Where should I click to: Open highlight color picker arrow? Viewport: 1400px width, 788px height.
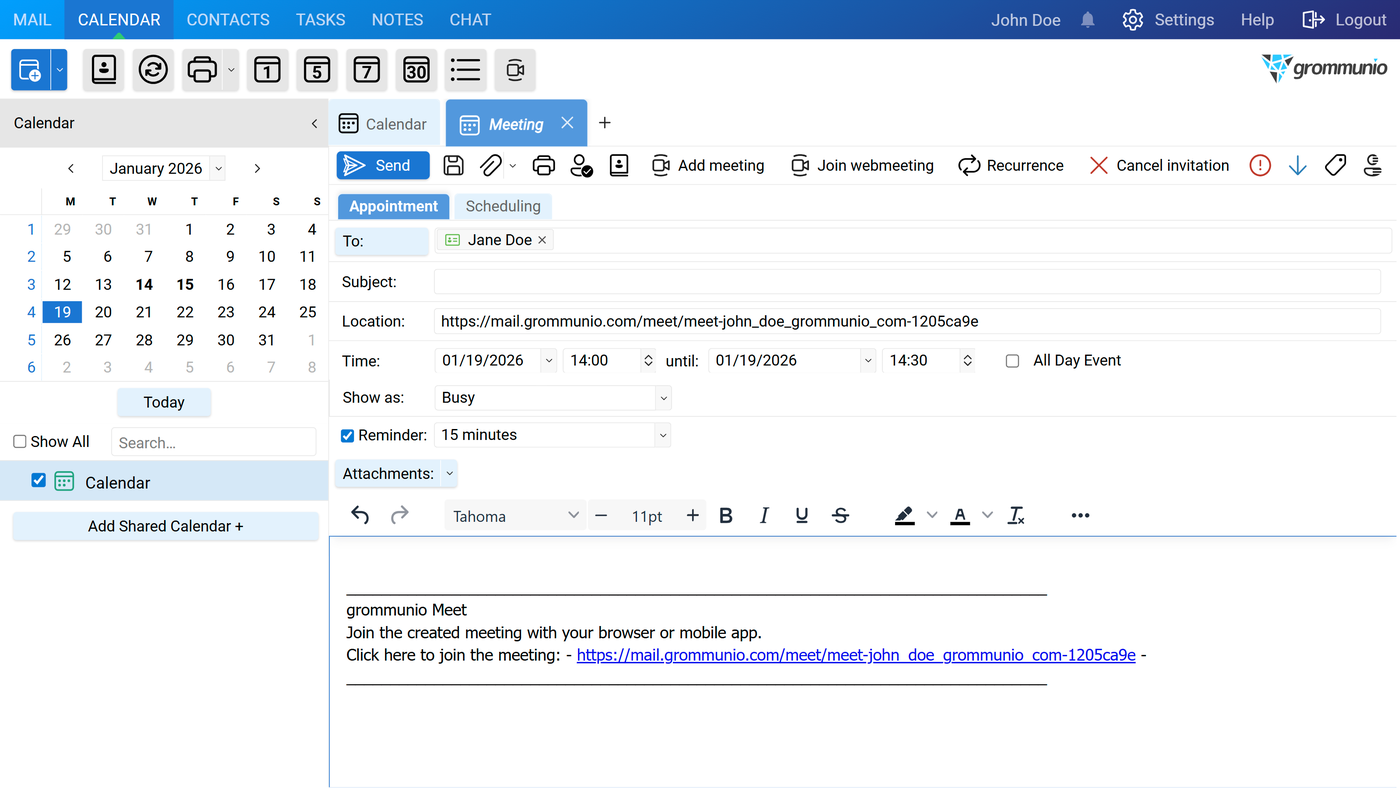coord(932,515)
